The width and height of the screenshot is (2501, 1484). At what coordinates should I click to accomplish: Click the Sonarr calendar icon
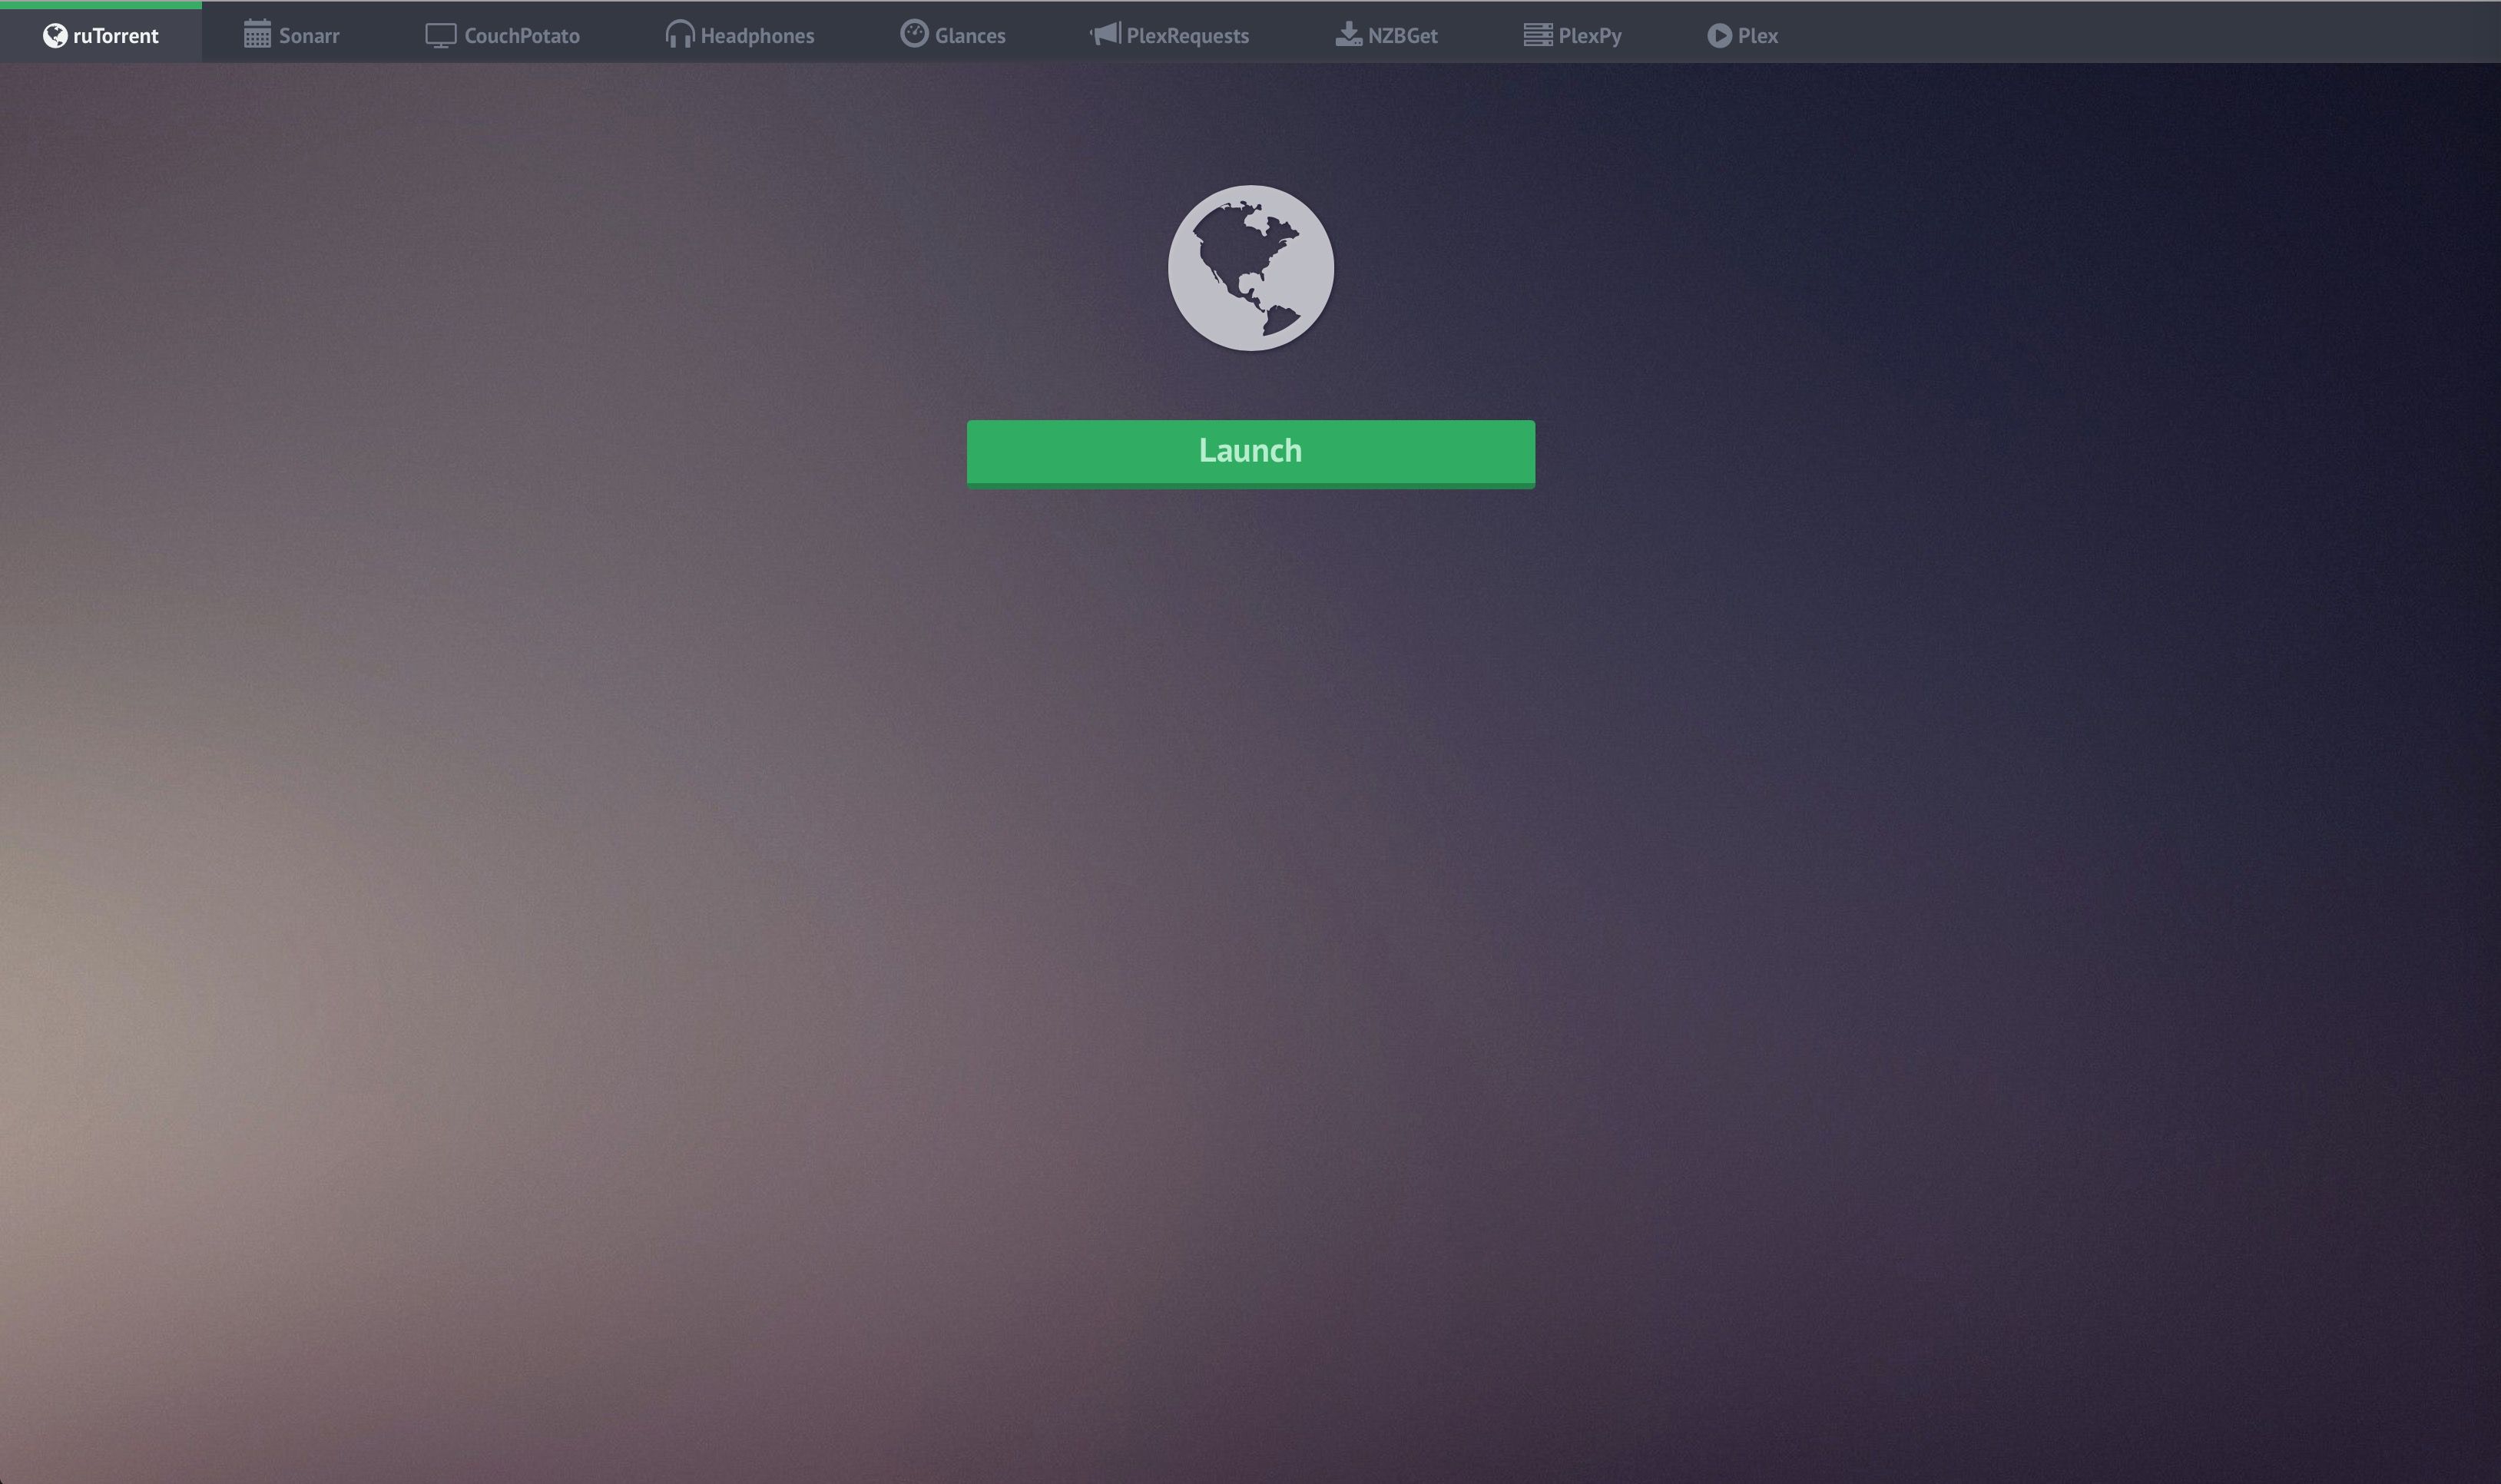257,35
